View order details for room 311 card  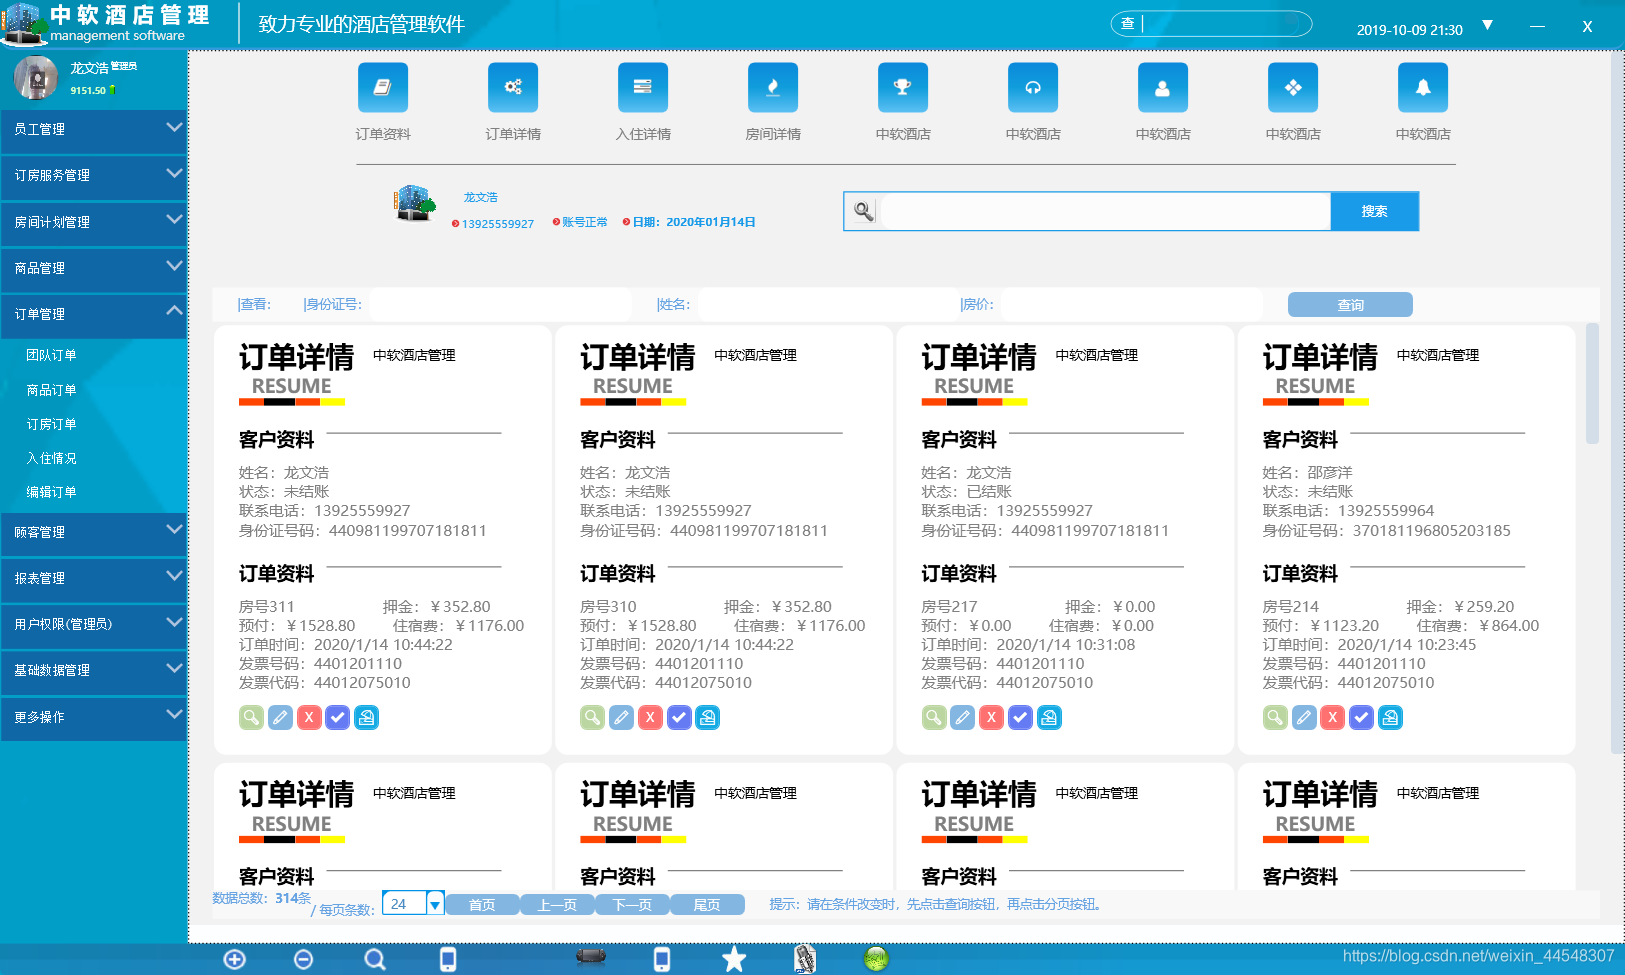click(x=251, y=717)
